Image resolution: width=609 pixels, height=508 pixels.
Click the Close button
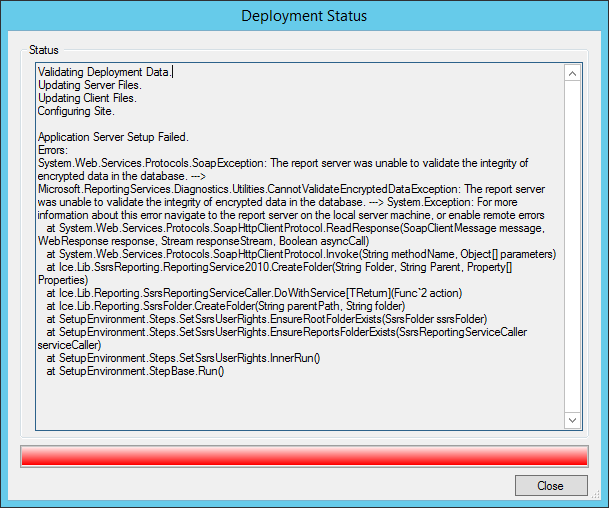coord(551,485)
